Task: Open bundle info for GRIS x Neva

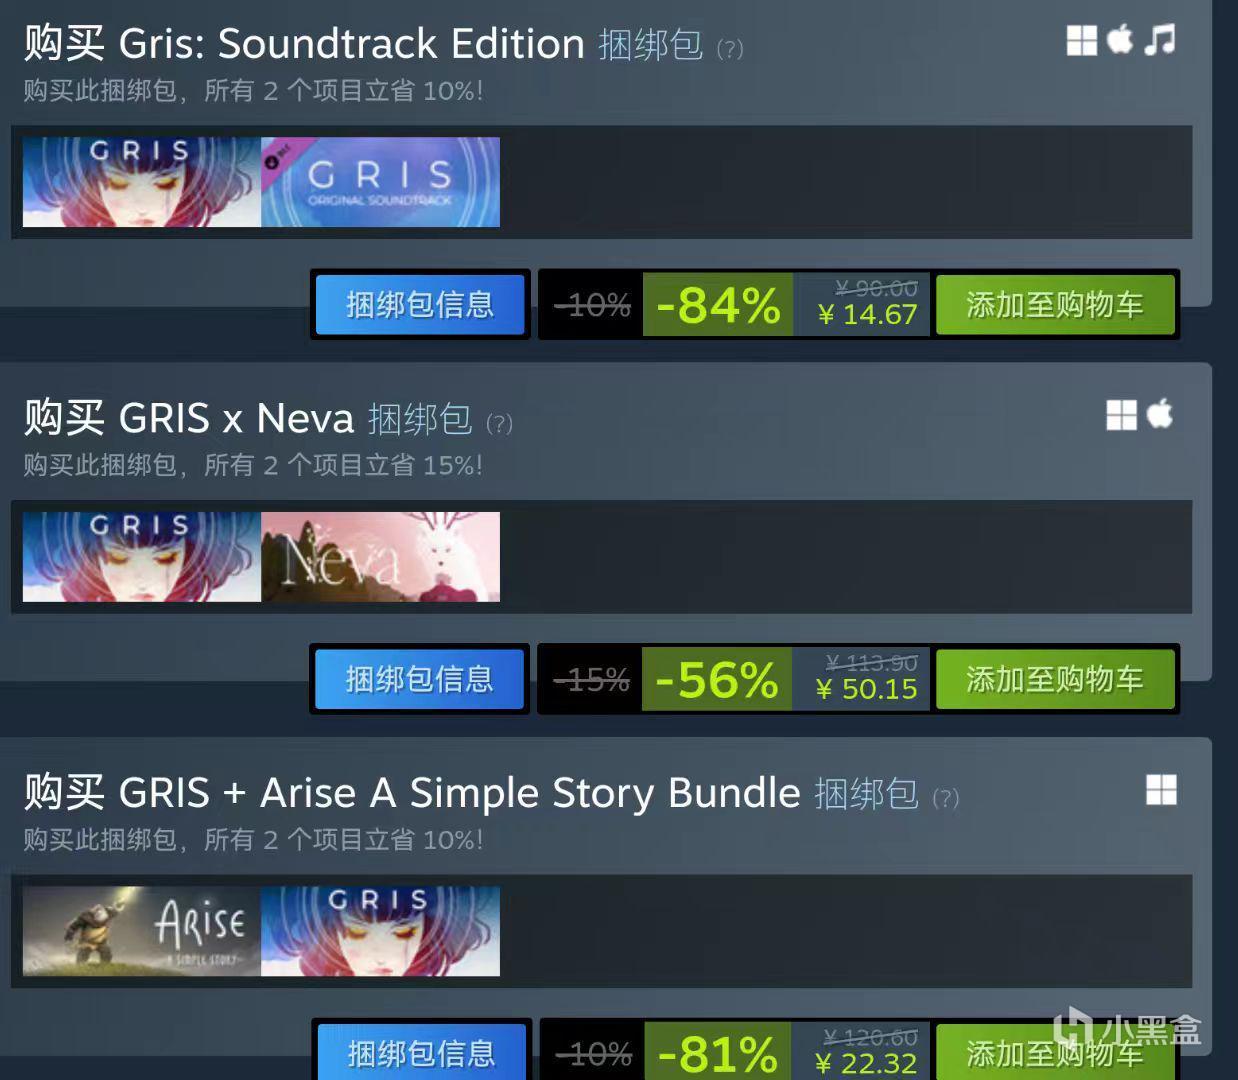Action: [x=420, y=679]
